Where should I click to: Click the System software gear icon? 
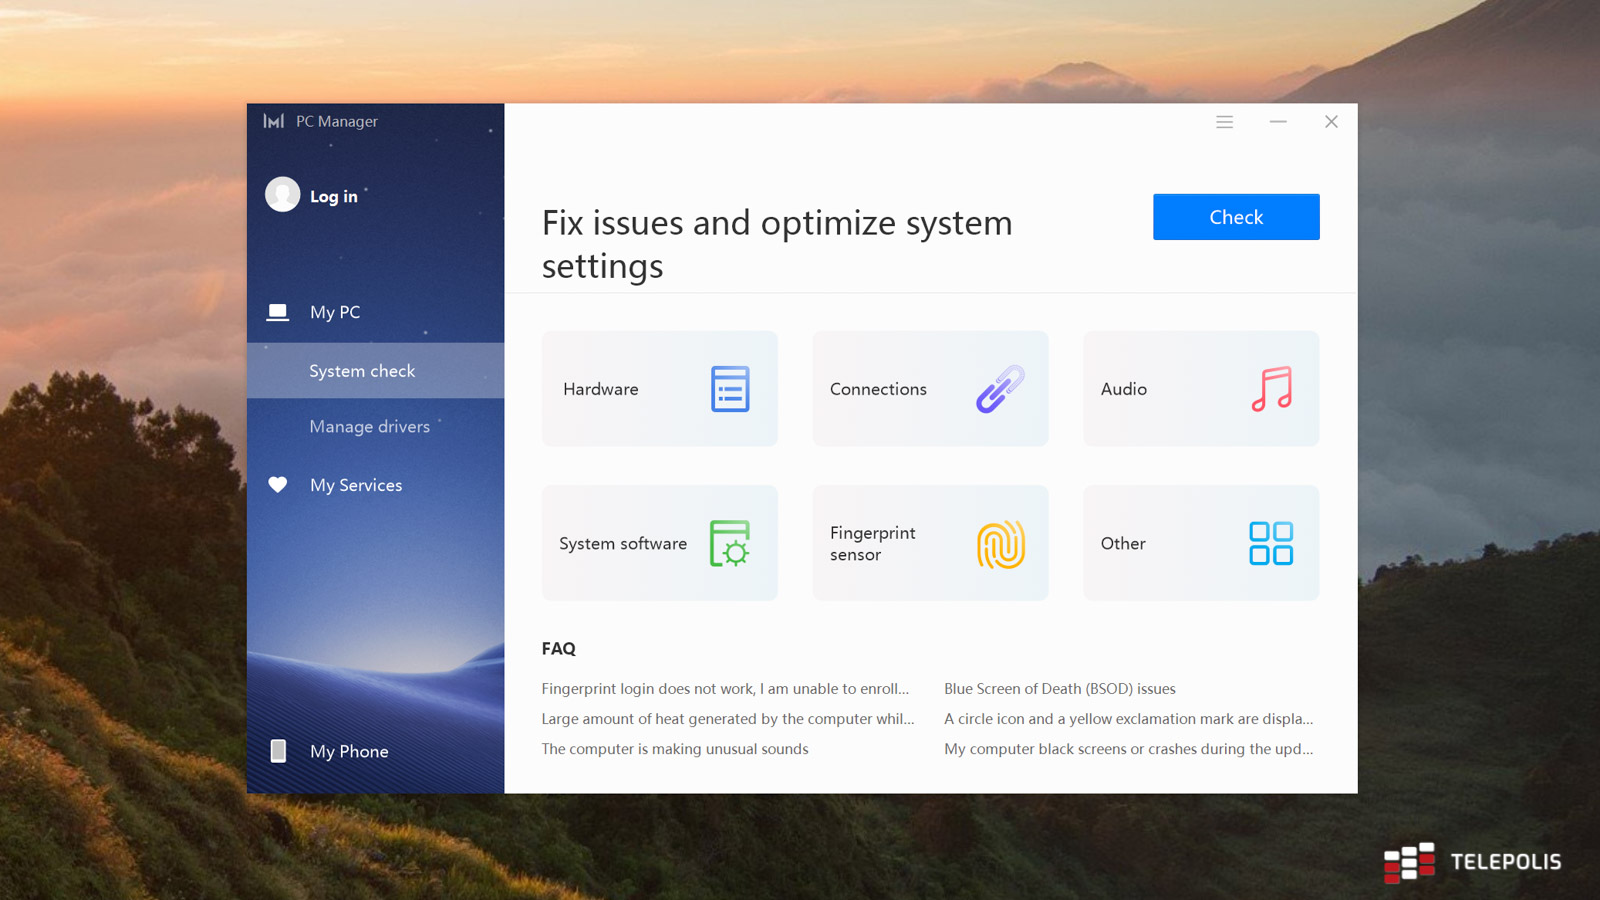tap(730, 544)
